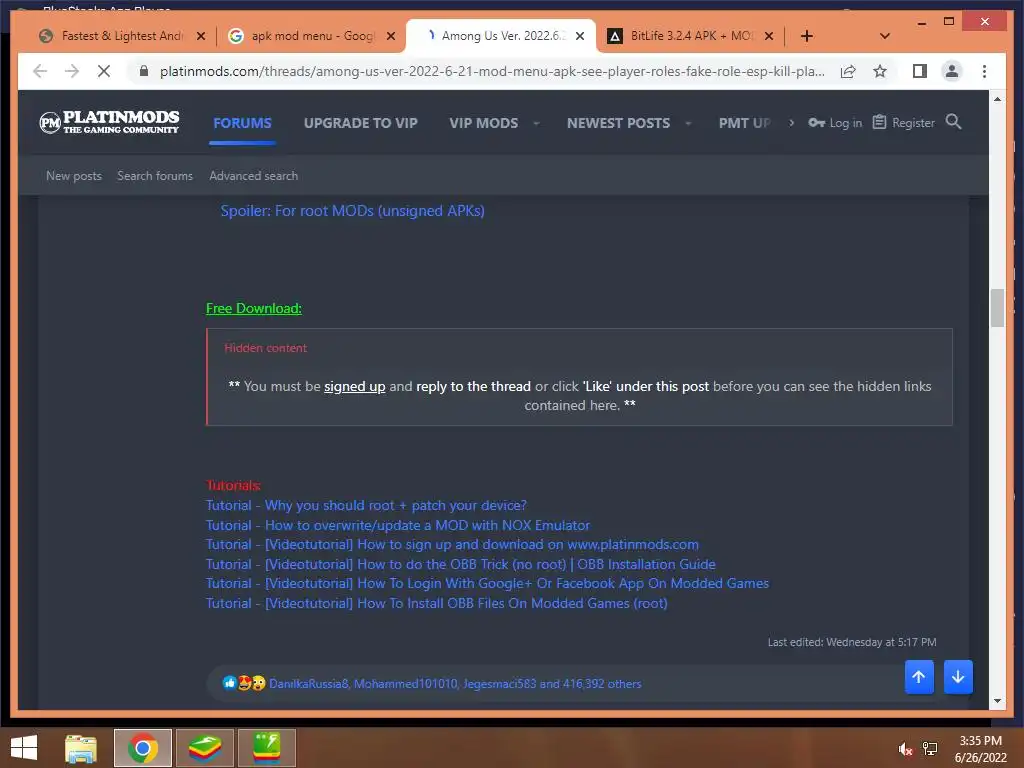Open the network tray icon
The height and width of the screenshot is (768, 1024).
pos(930,749)
